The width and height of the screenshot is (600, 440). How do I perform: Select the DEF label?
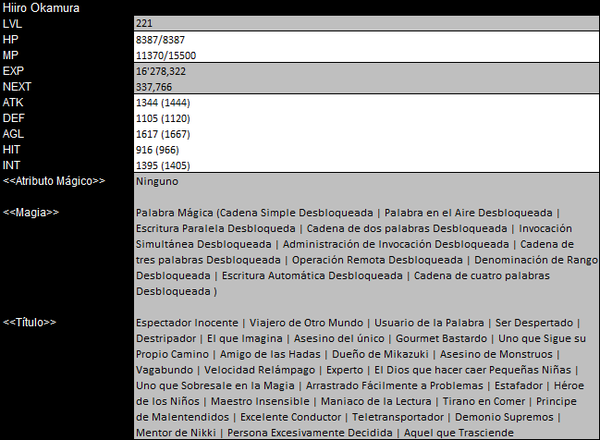[13, 118]
